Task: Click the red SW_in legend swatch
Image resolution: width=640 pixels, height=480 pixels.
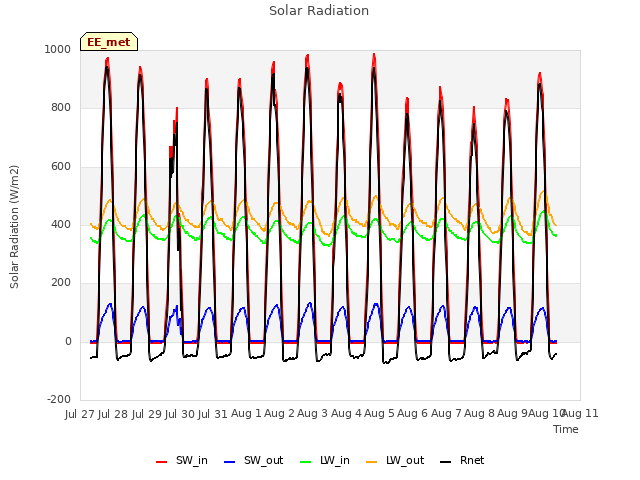Action: click(162, 462)
